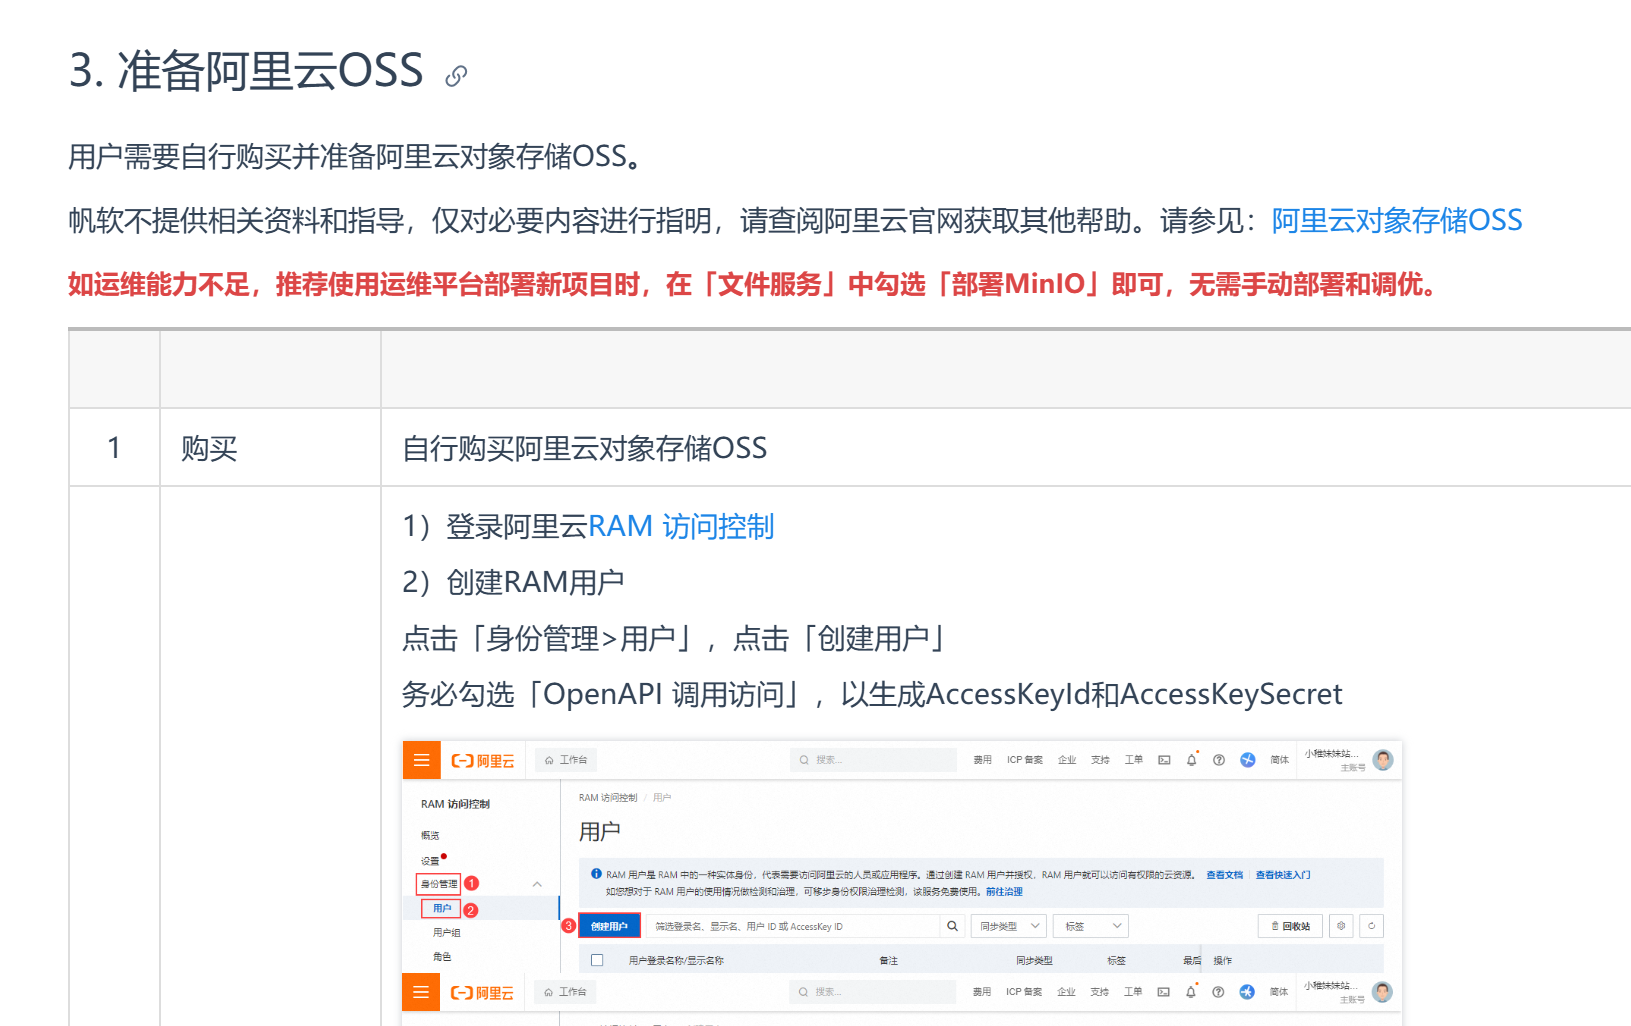The image size is (1631, 1026).
Task: Collapse the 身份管理 section chevron
Action: pyautogui.click(x=537, y=884)
